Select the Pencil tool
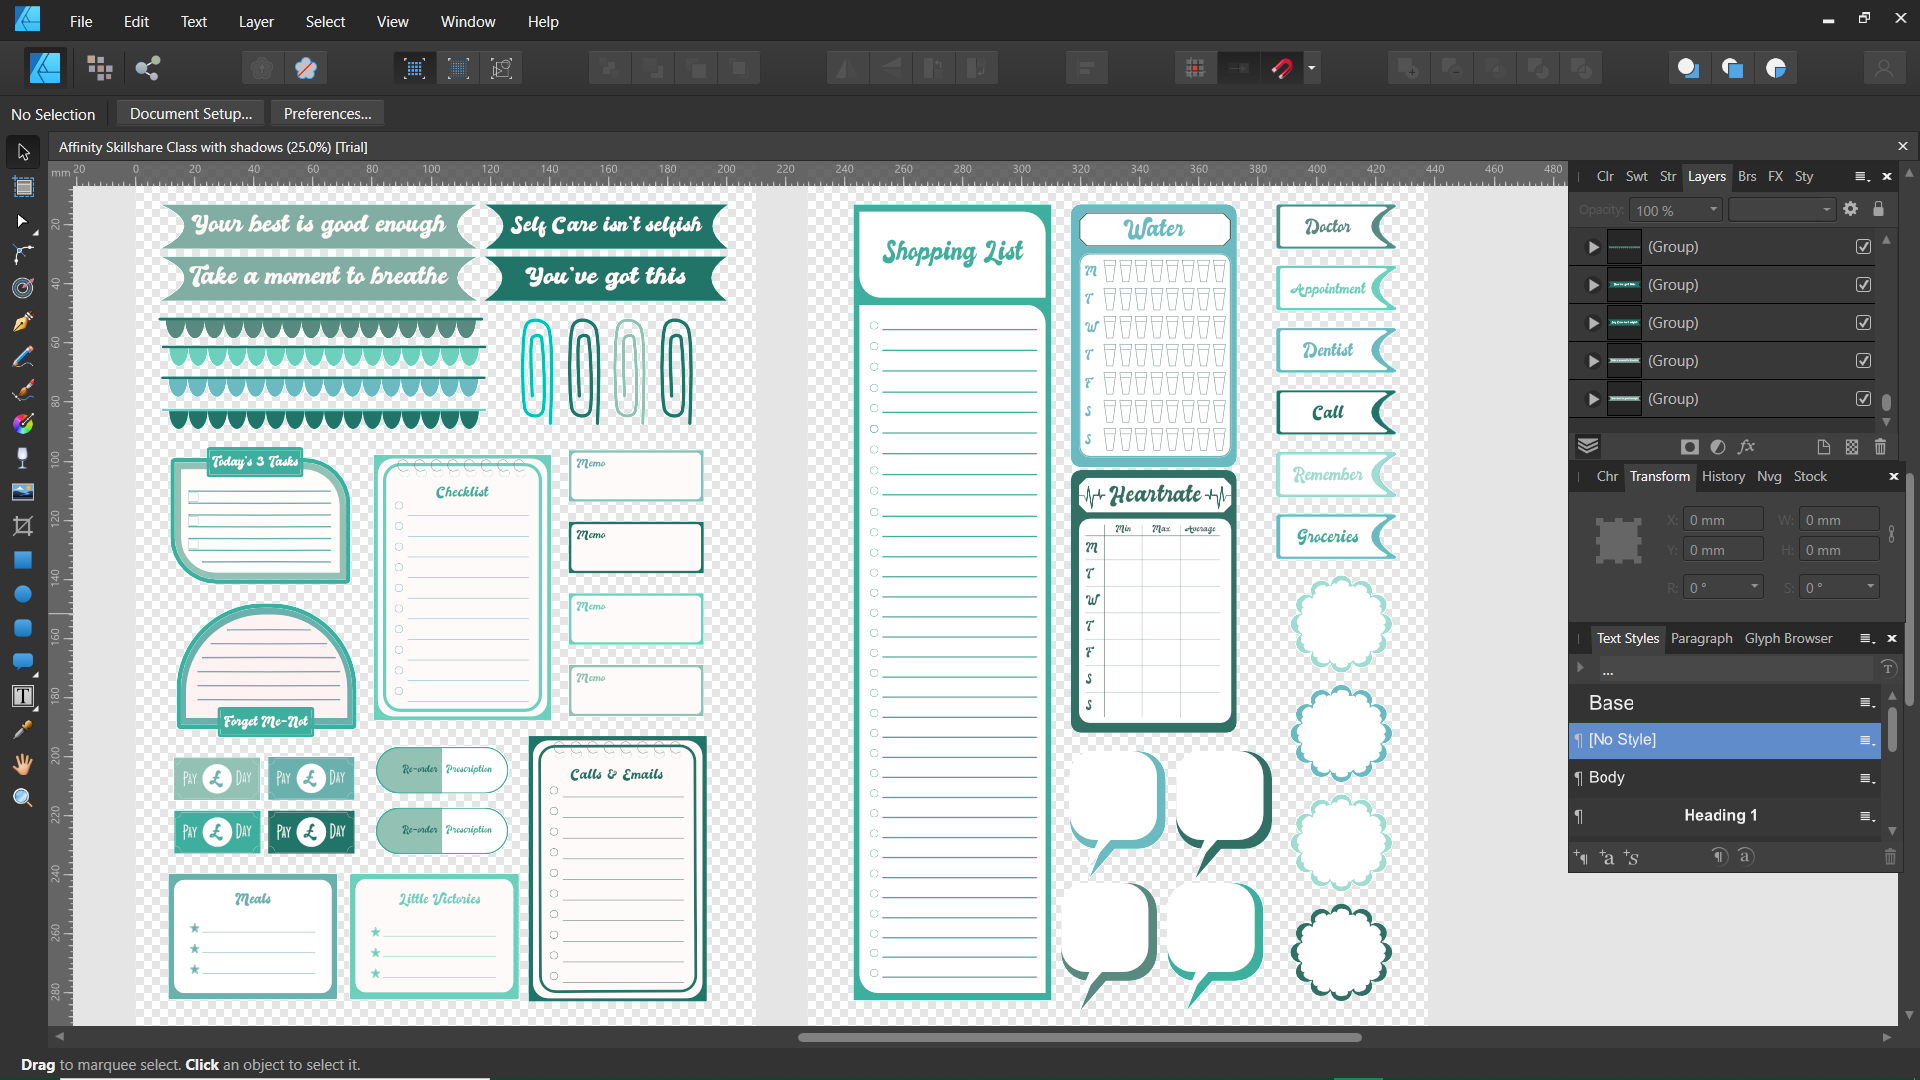The width and height of the screenshot is (1920, 1080). tap(23, 356)
